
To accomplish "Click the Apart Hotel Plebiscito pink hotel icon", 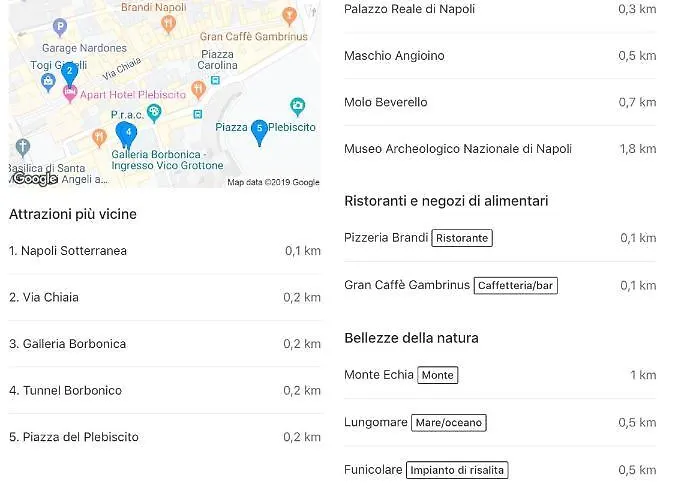I will coord(69,93).
